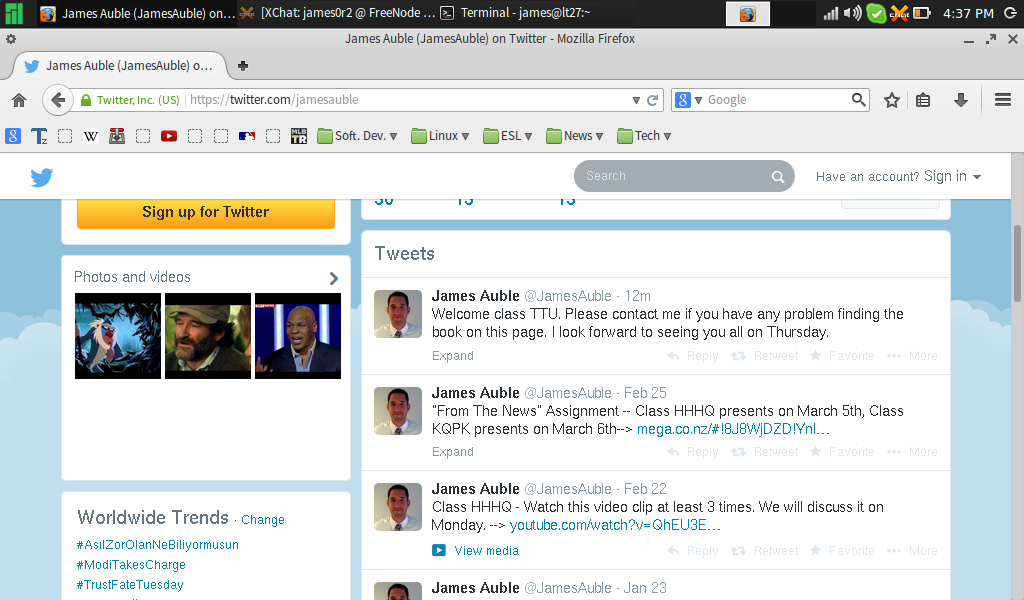Switch to Terminal taskbar window
The image size is (1024, 600).
515,13
